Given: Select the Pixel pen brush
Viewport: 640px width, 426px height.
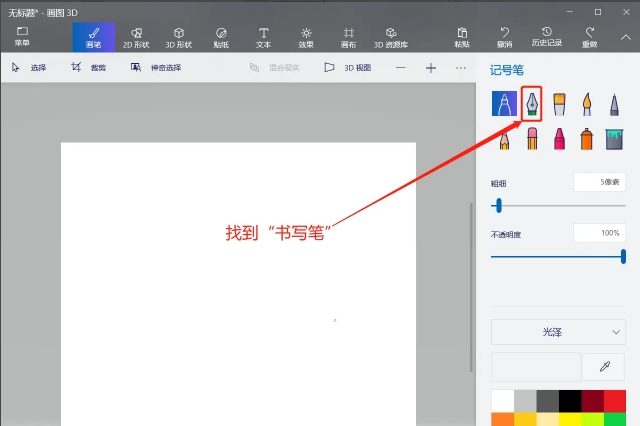Looking at the screenshot, I should coord(614,104).
